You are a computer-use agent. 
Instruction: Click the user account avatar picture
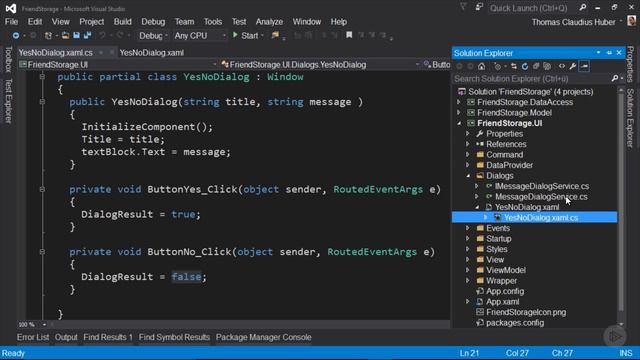point(631,20)
